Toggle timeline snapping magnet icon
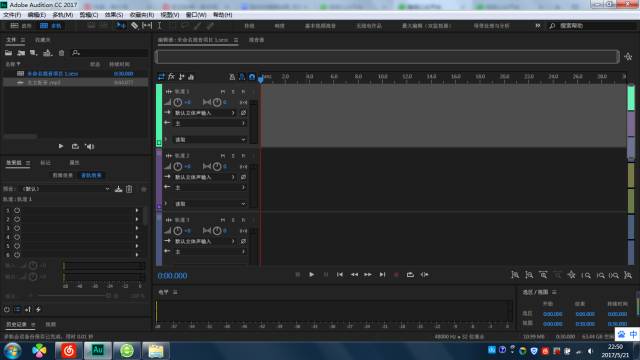Viewport: 640px width, 360px height. click(x=252, y=76)
